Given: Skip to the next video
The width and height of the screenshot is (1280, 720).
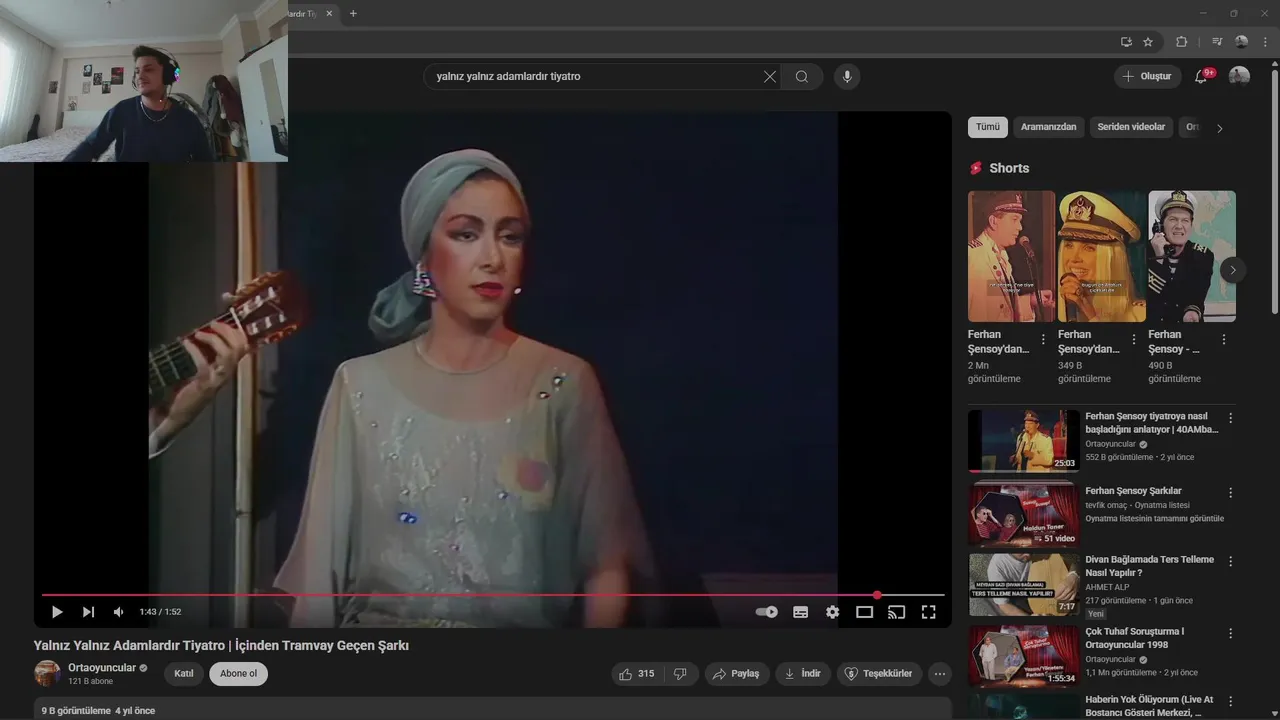Looking at the screenshot, I should 88,612.
